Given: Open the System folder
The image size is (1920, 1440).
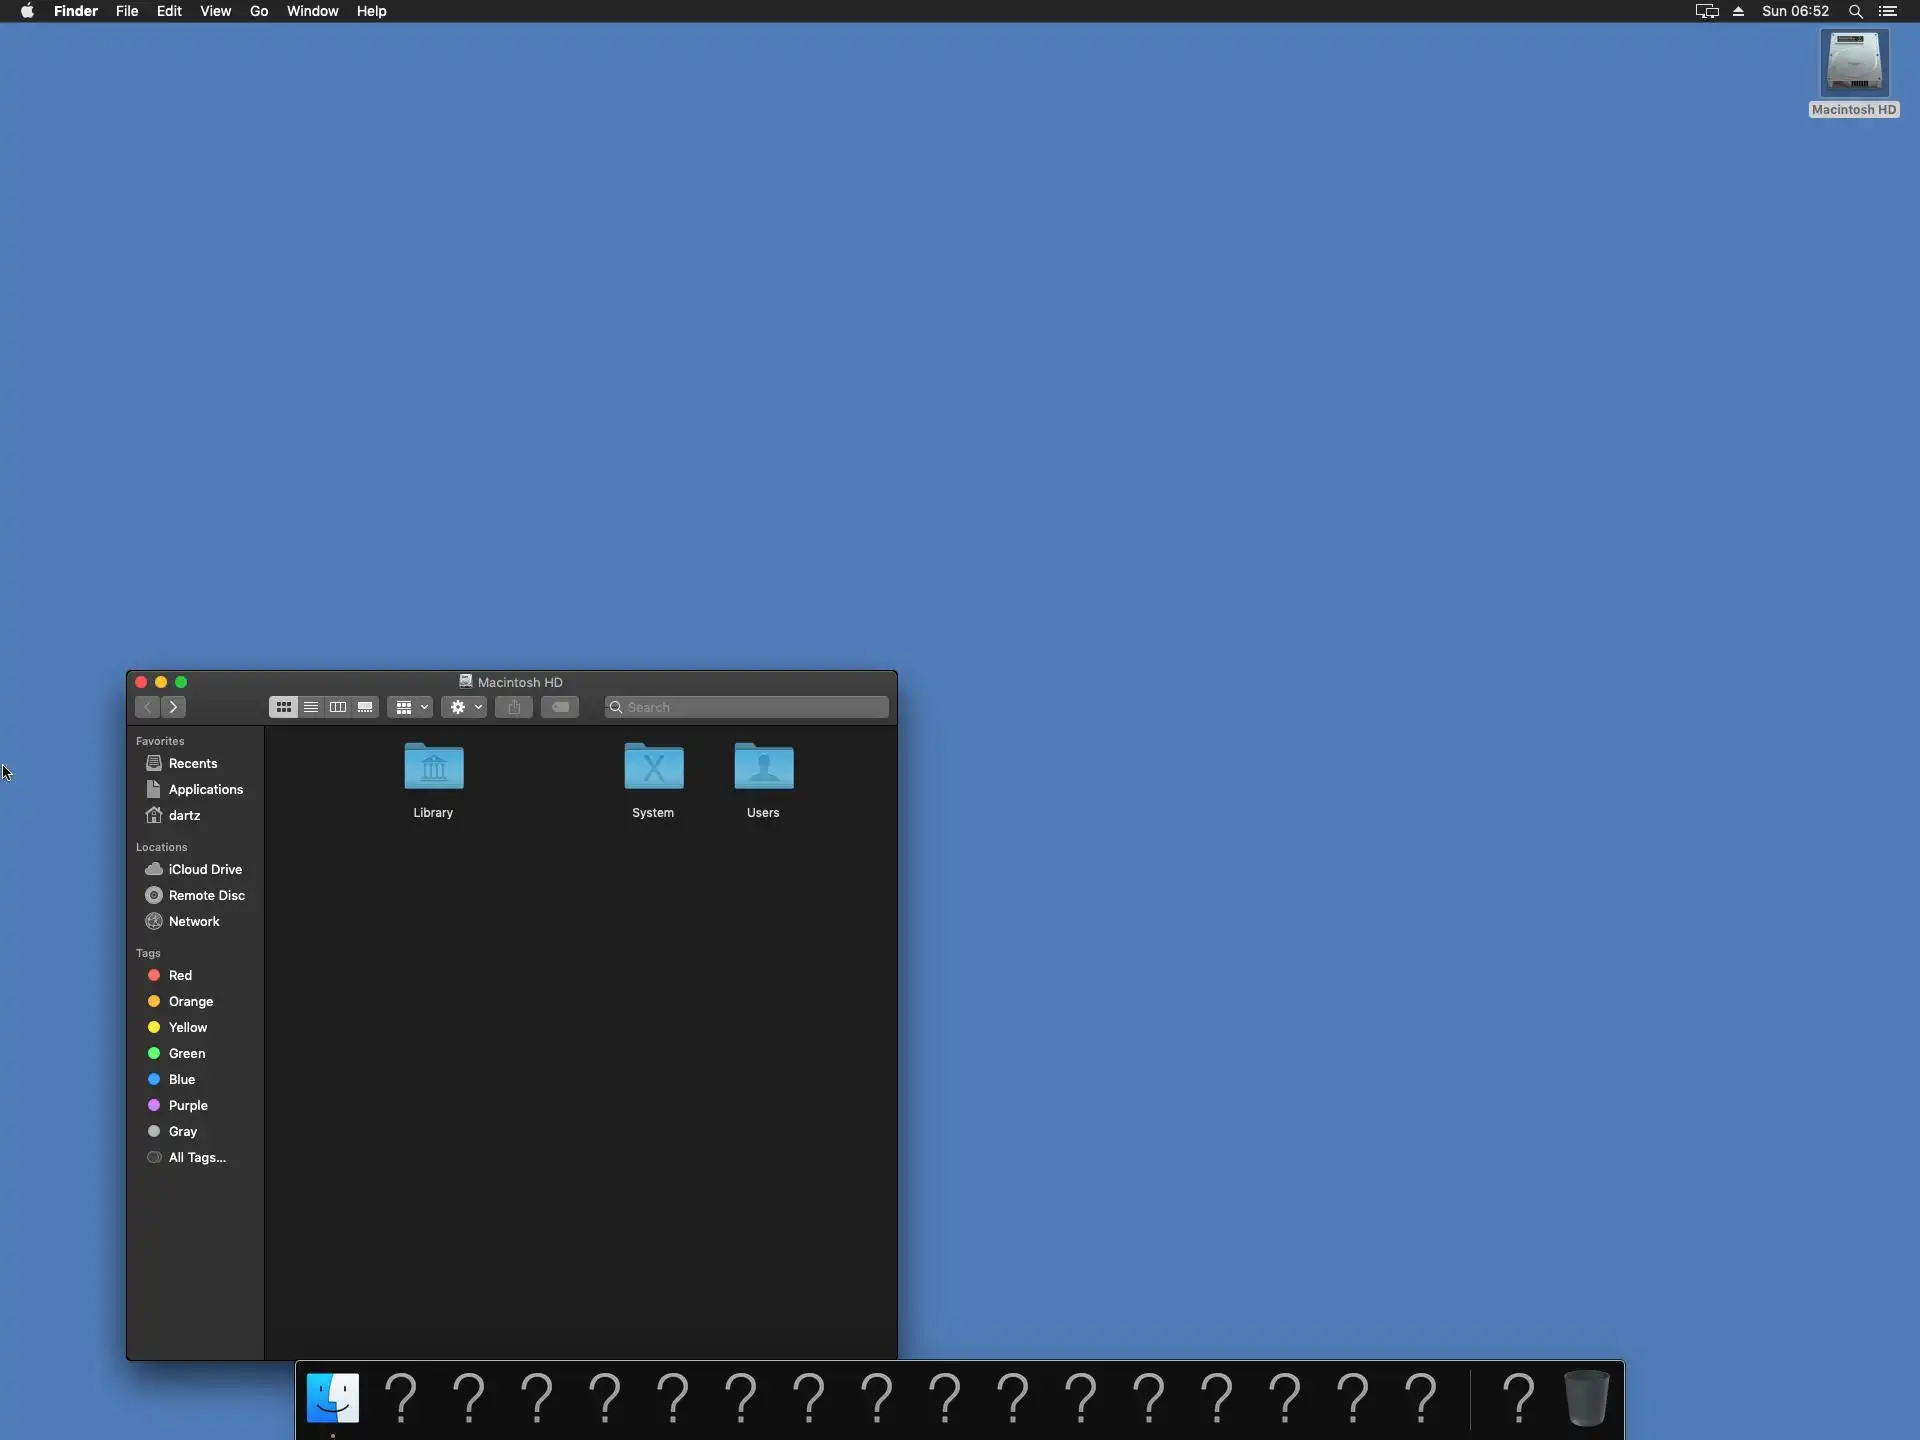Looking at the screenshot, I should coord(654,768).
